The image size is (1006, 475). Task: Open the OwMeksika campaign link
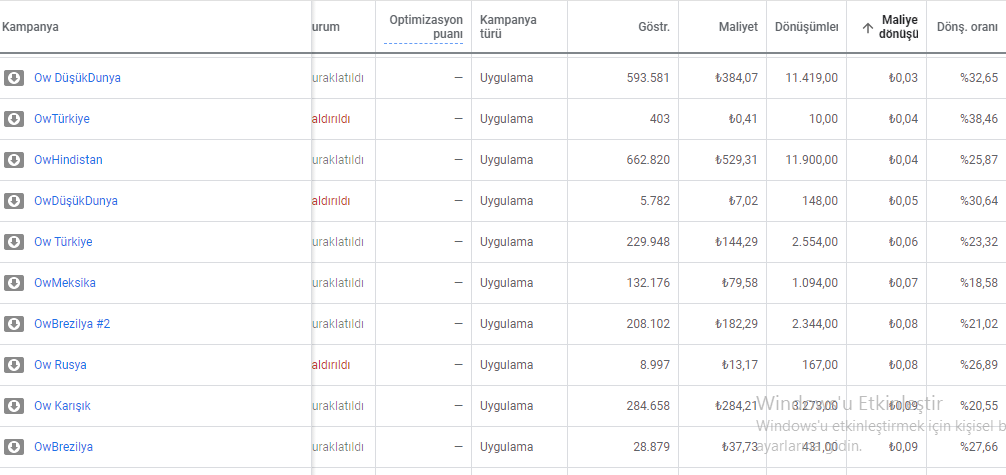pos(65,283)
